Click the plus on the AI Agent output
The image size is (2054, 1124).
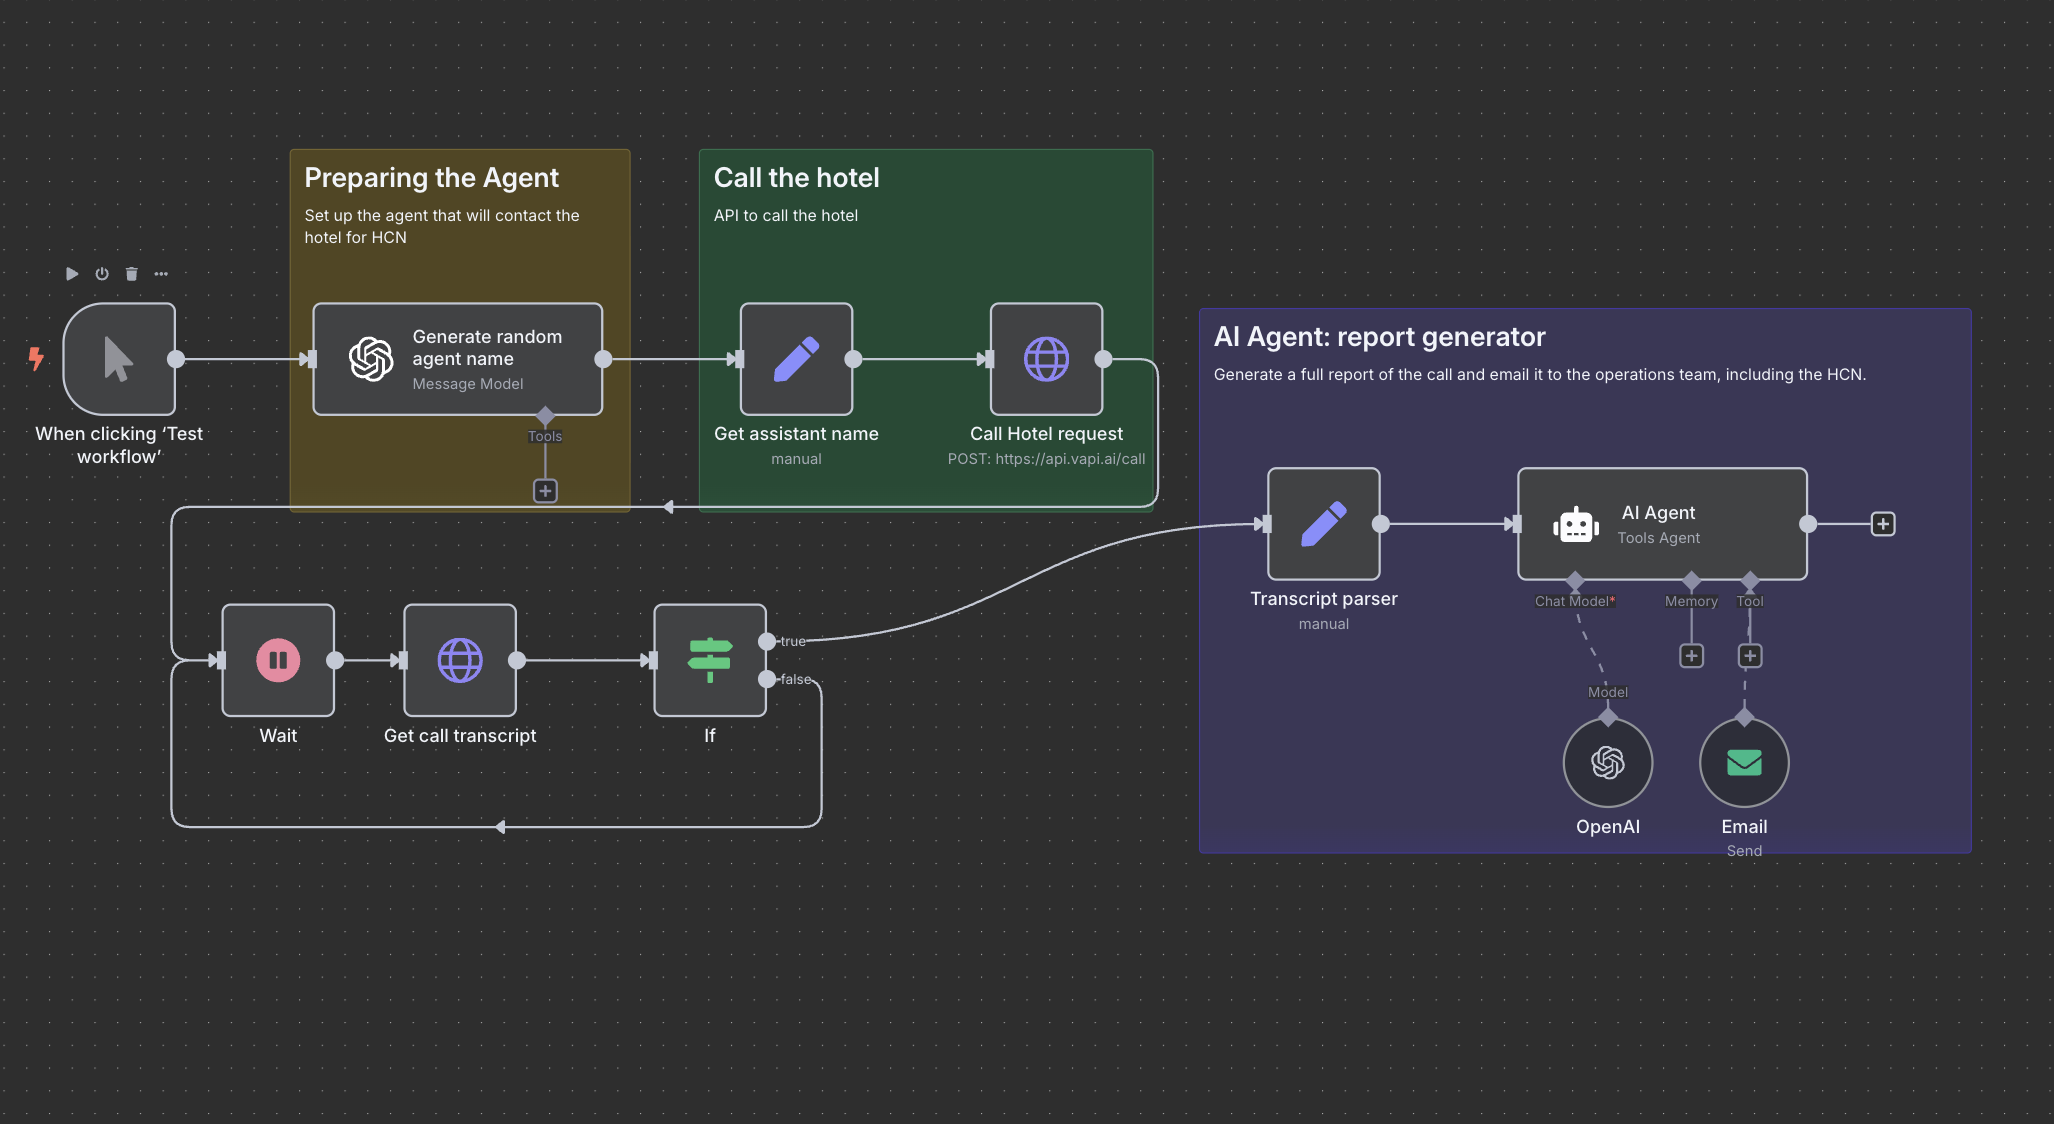(x=1883, y=523)
